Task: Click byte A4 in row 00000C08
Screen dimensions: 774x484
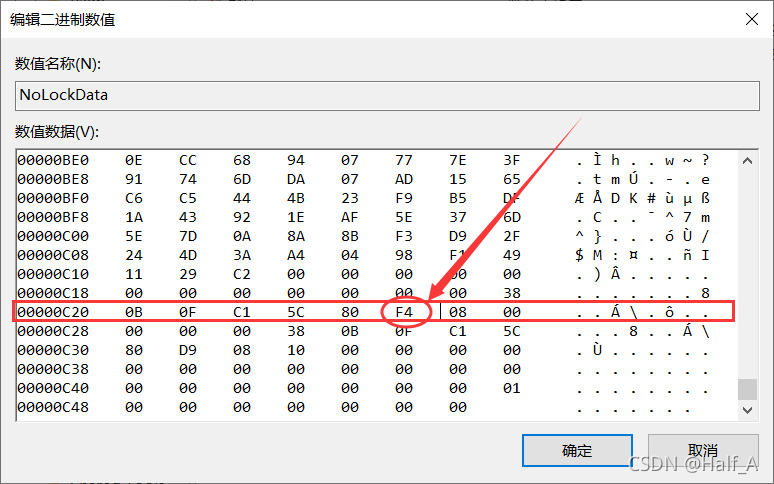Action: point(296,256)
